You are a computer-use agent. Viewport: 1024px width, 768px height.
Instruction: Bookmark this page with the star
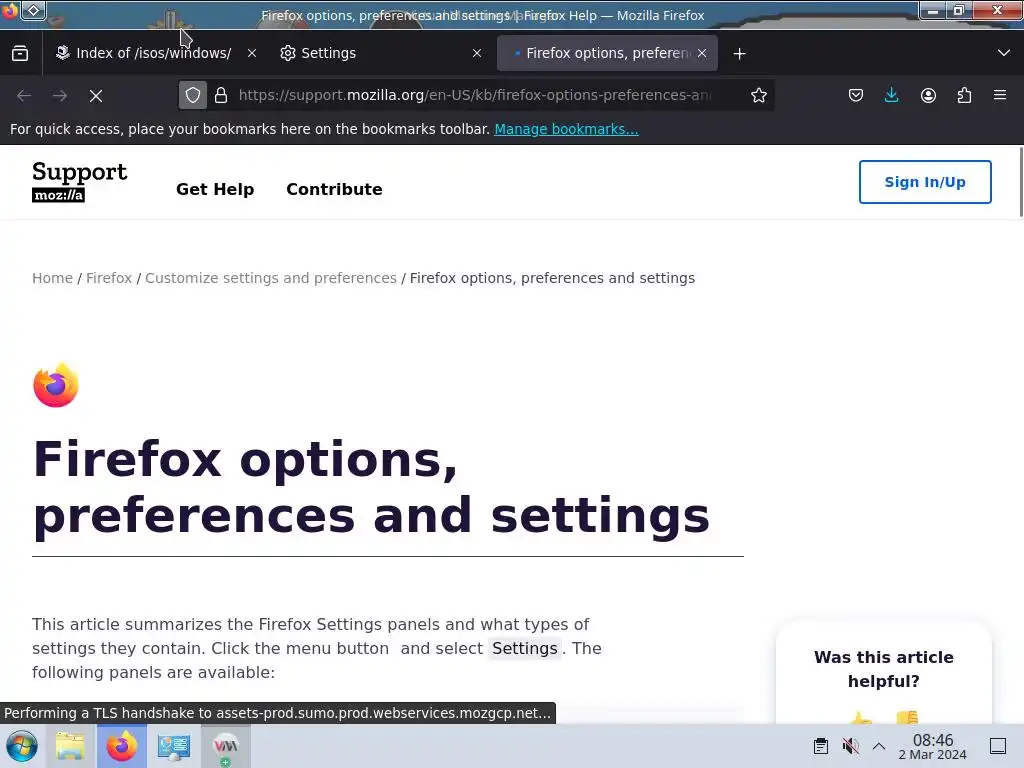pos(759,95)
